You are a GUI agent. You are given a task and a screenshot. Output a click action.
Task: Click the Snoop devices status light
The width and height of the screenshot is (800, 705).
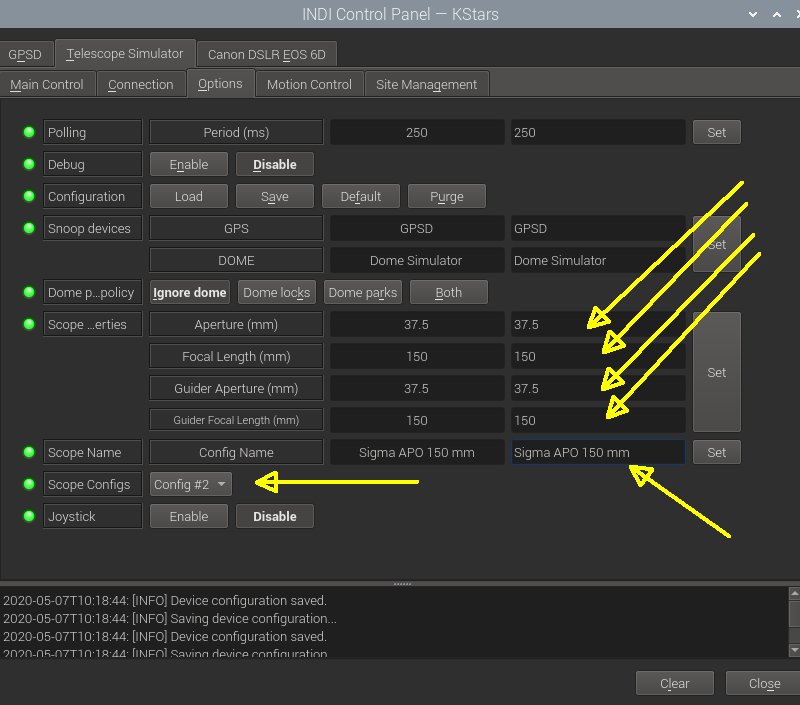pos(29,228)
